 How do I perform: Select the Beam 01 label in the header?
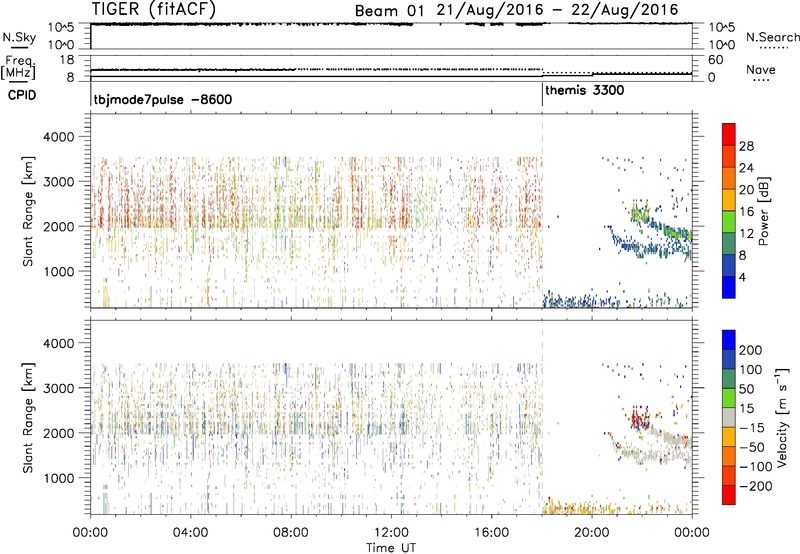click(x=389, y=11)
